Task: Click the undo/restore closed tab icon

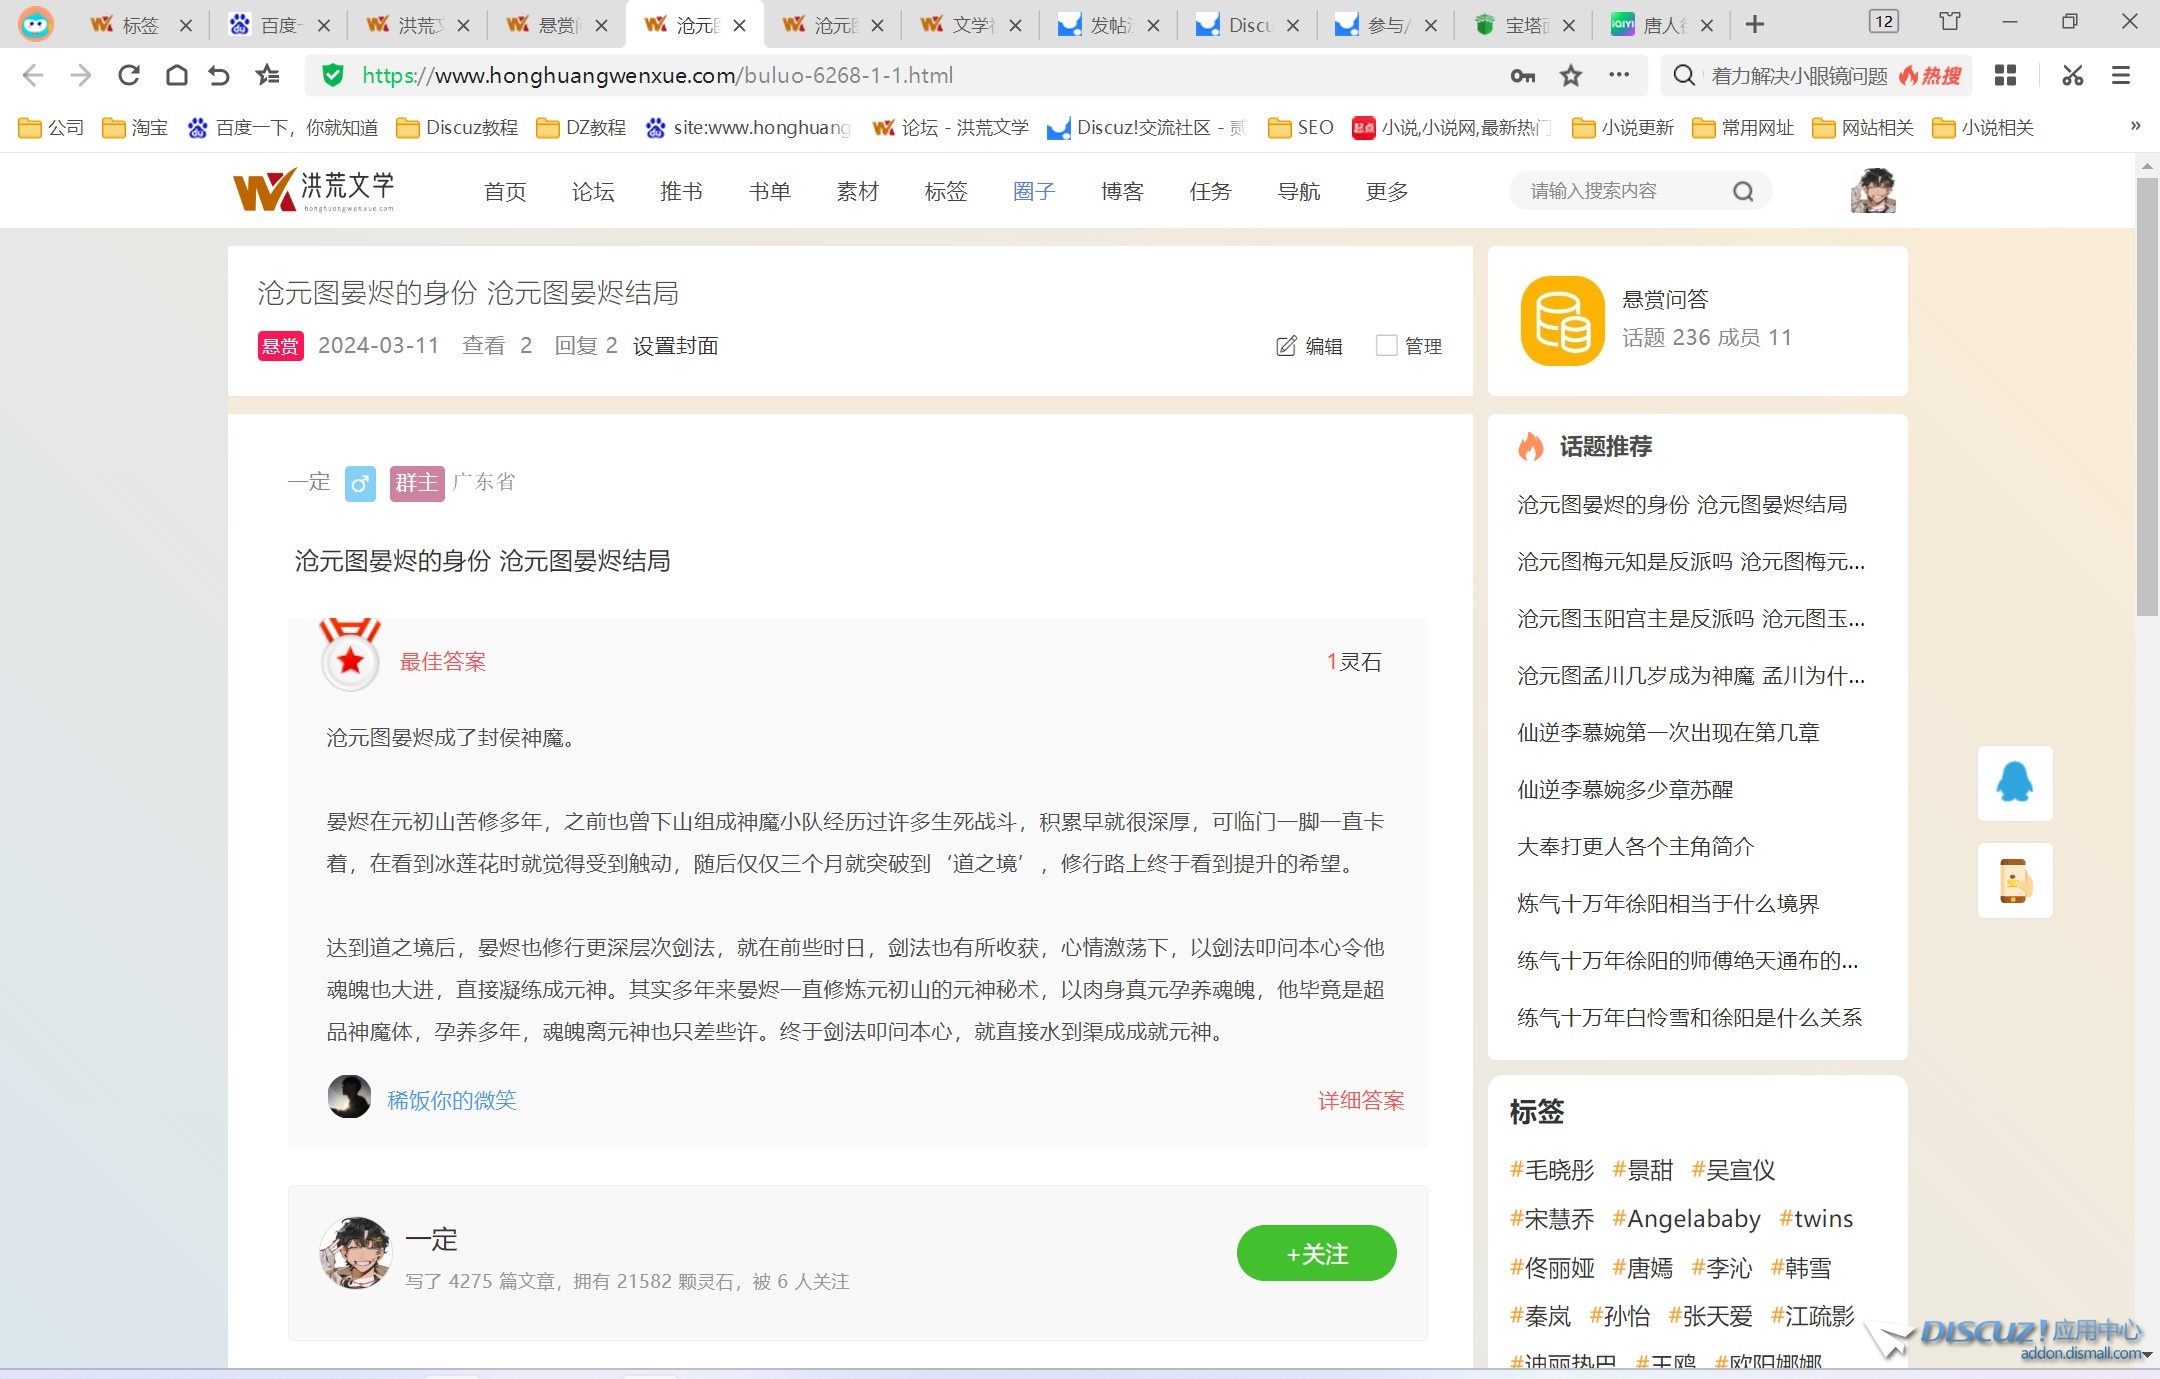Action: pos(220,75)
